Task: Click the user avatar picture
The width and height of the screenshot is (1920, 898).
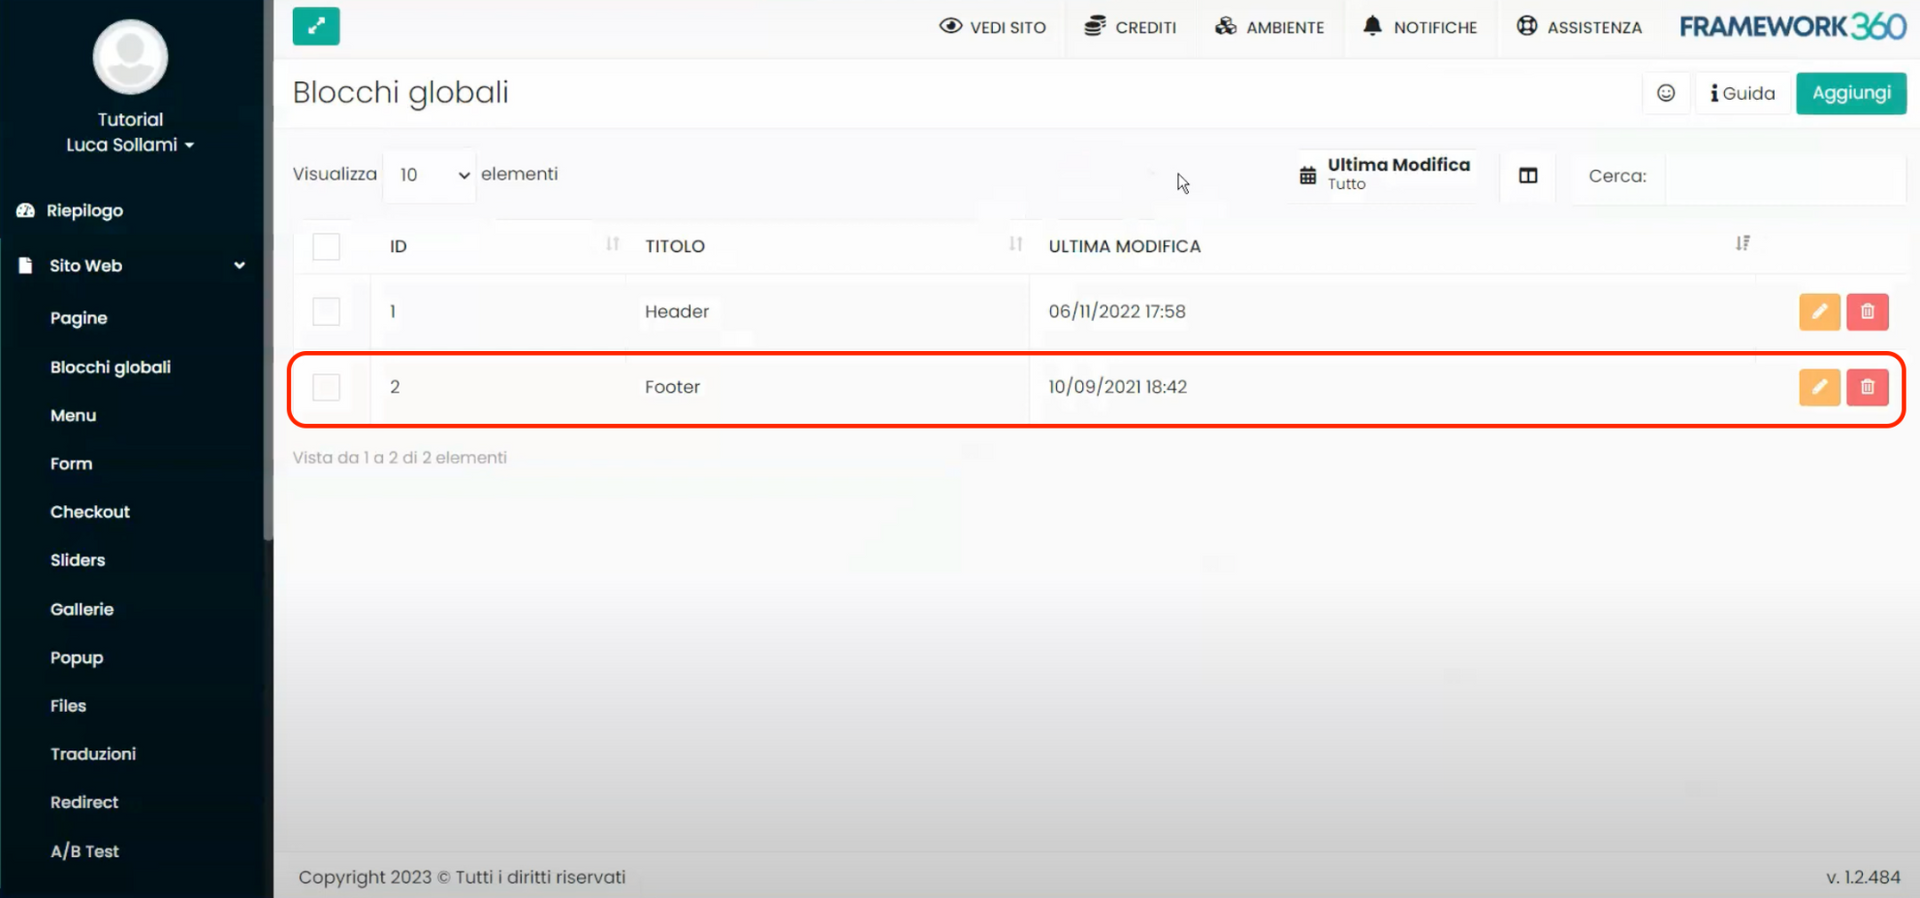Action: tap(130, 57)
